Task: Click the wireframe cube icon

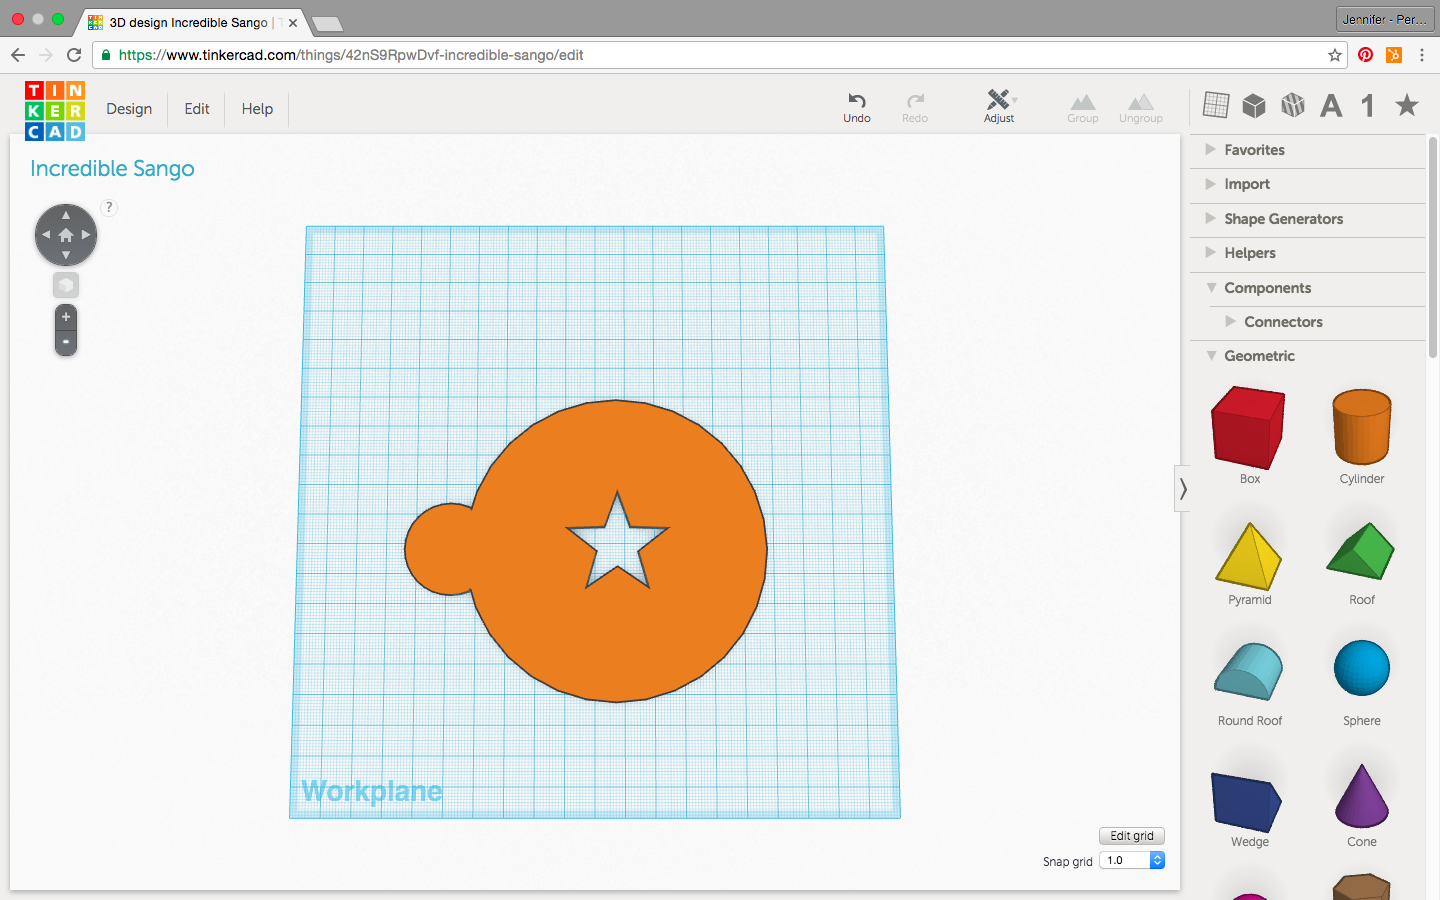Action: click(x=1293, y=105)
